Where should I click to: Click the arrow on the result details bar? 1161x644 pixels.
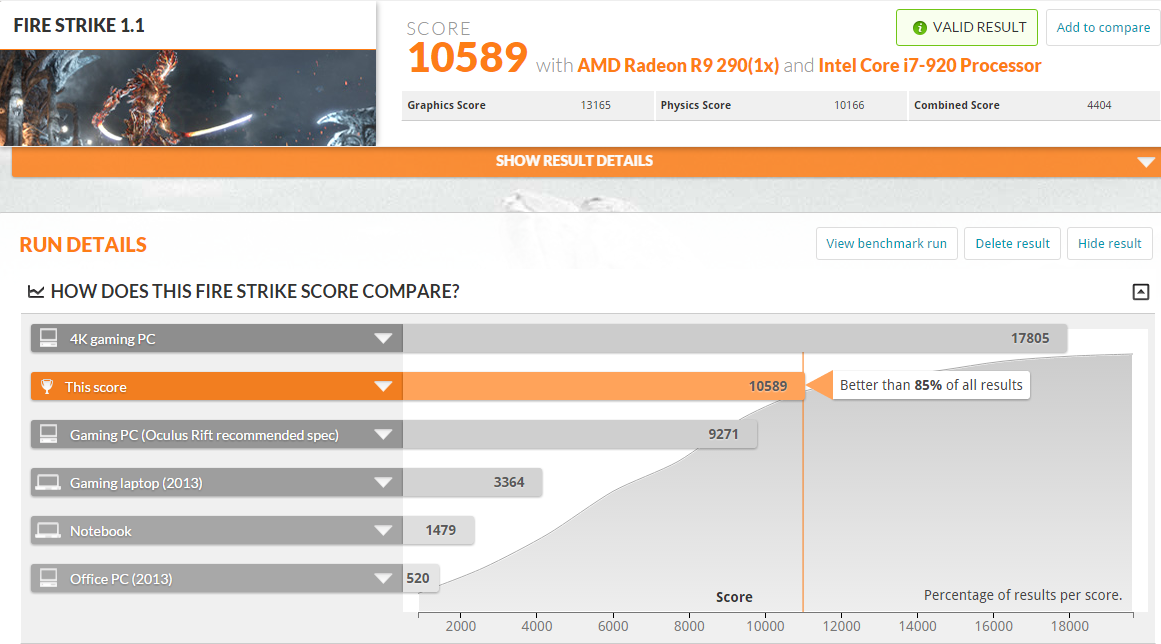point(1146,162)
